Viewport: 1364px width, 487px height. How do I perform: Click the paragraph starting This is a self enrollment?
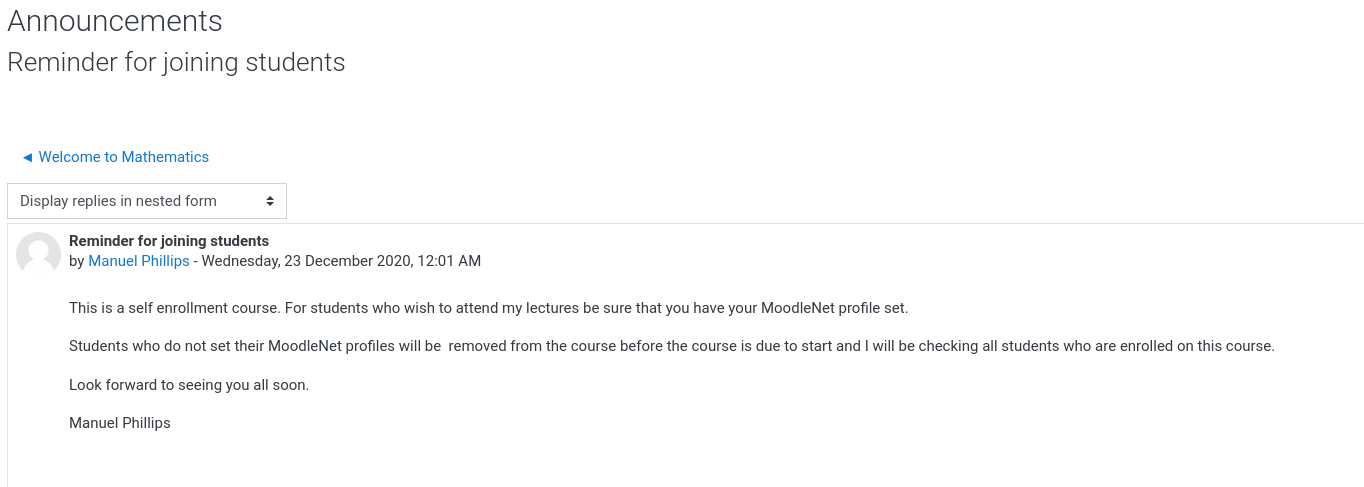click(488, 308)
